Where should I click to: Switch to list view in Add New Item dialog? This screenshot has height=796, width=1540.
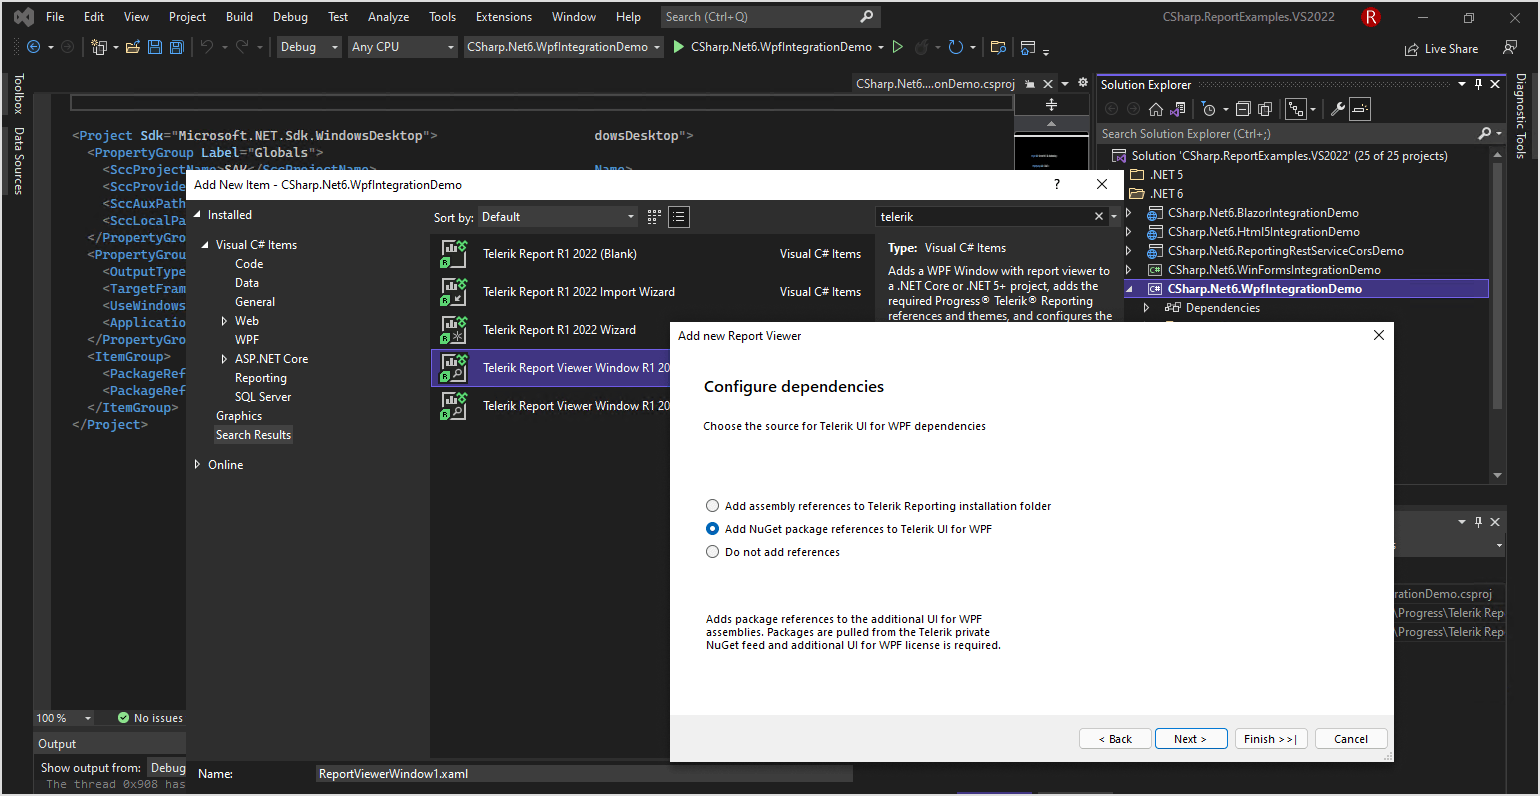pyautogui.click(x=679, y=217)
